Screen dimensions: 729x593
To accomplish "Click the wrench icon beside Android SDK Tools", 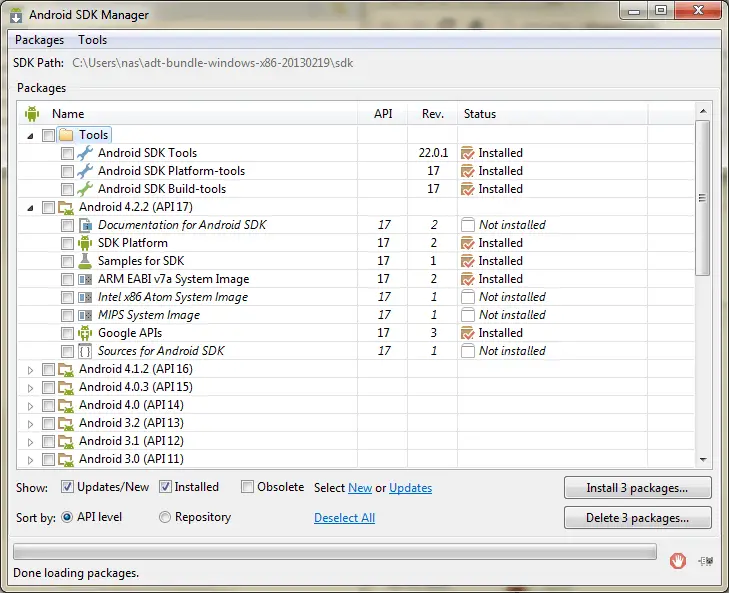I will 85,153.
